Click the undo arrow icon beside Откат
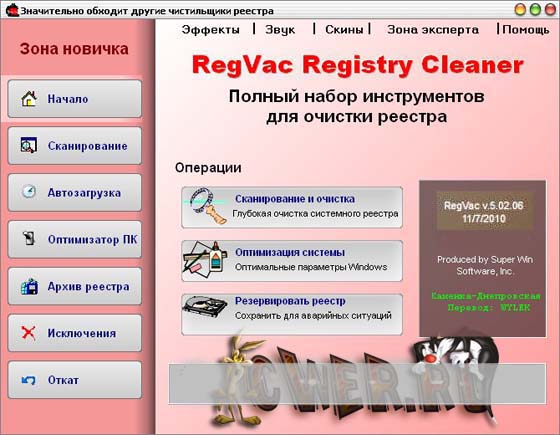Screen dimensions: 560x435 [x=28, y=380]
